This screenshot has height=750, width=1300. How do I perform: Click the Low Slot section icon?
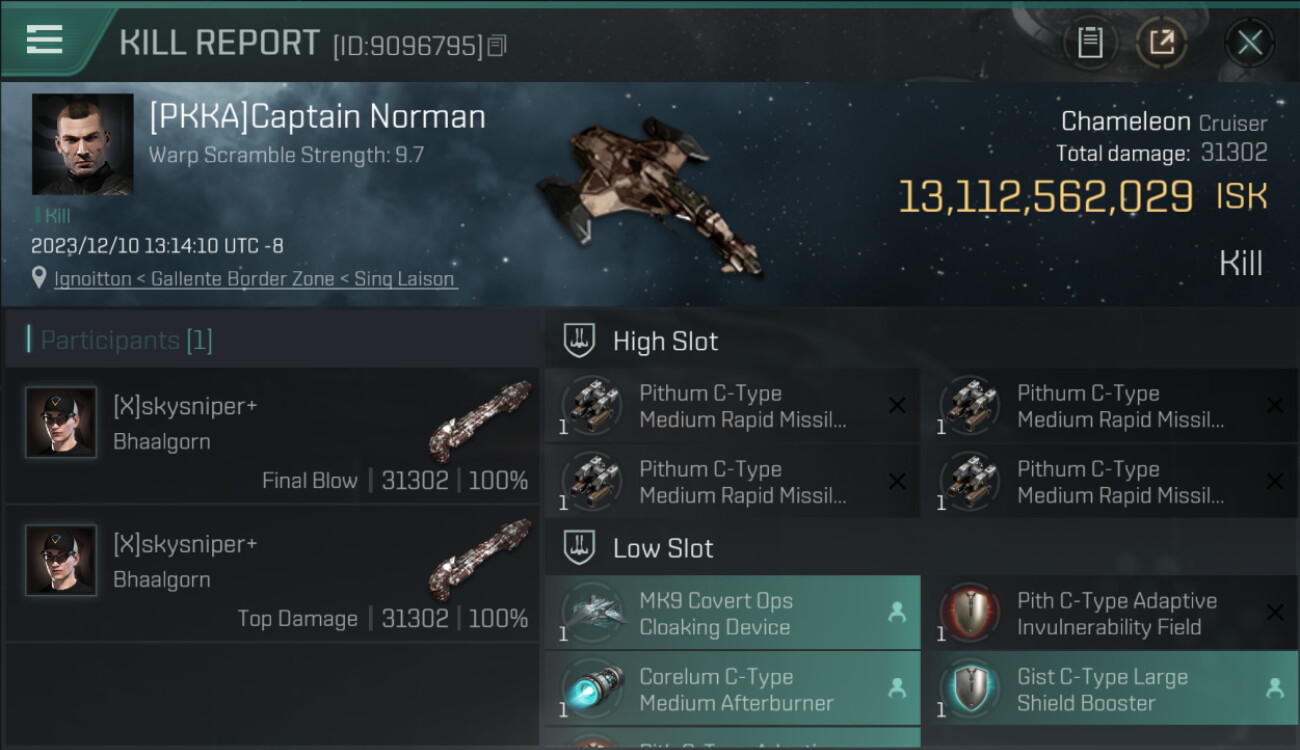[x=580, y=547]
